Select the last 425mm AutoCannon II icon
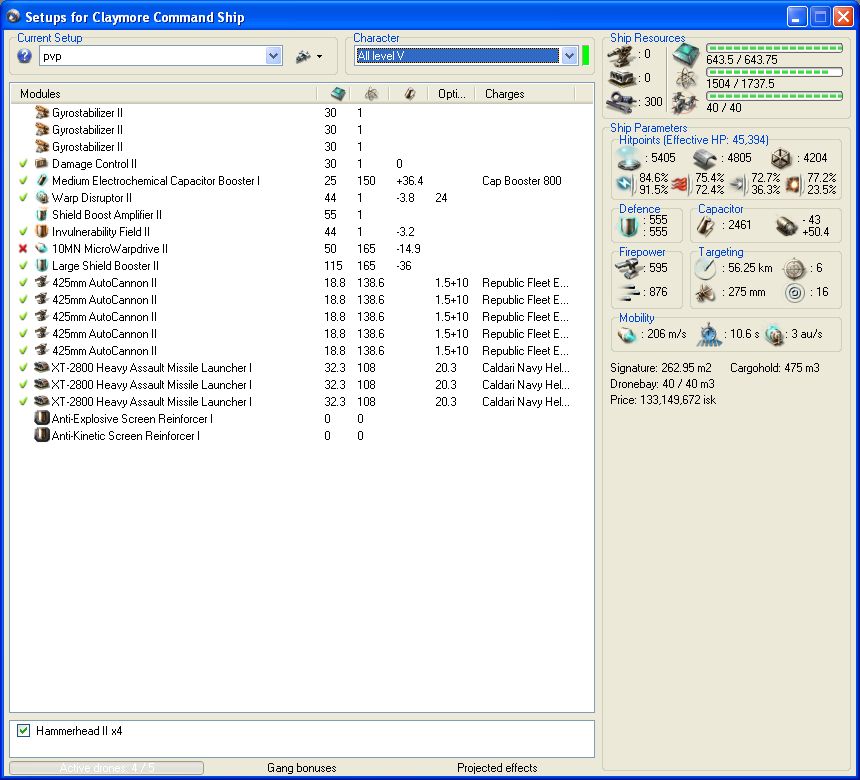This screenshot has width=860, height=780. click(x=42, y=351)
